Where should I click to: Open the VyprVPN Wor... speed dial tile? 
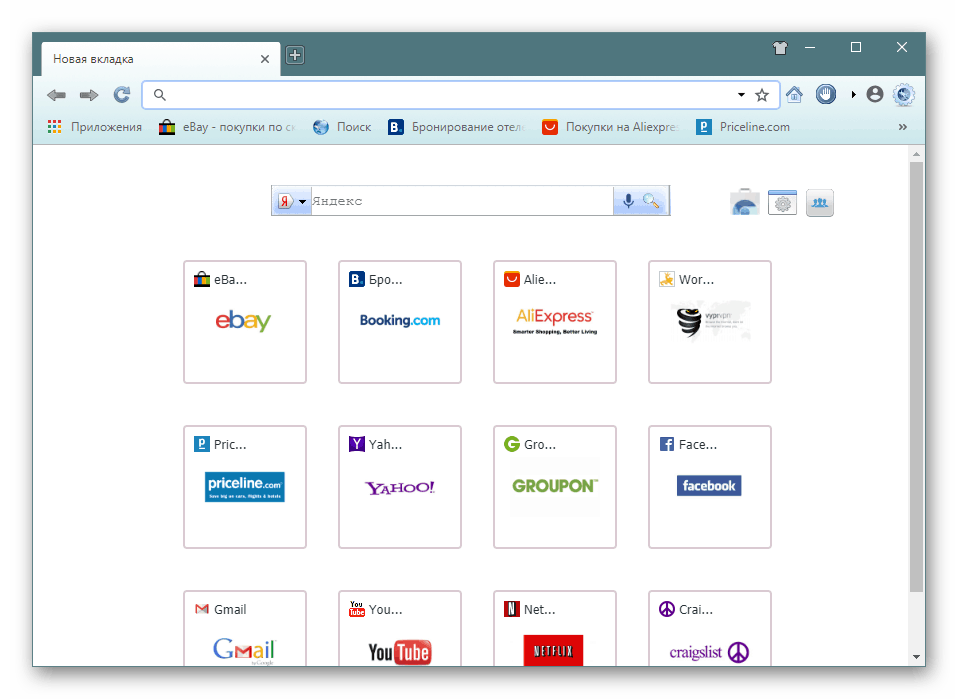coord(710,322)
